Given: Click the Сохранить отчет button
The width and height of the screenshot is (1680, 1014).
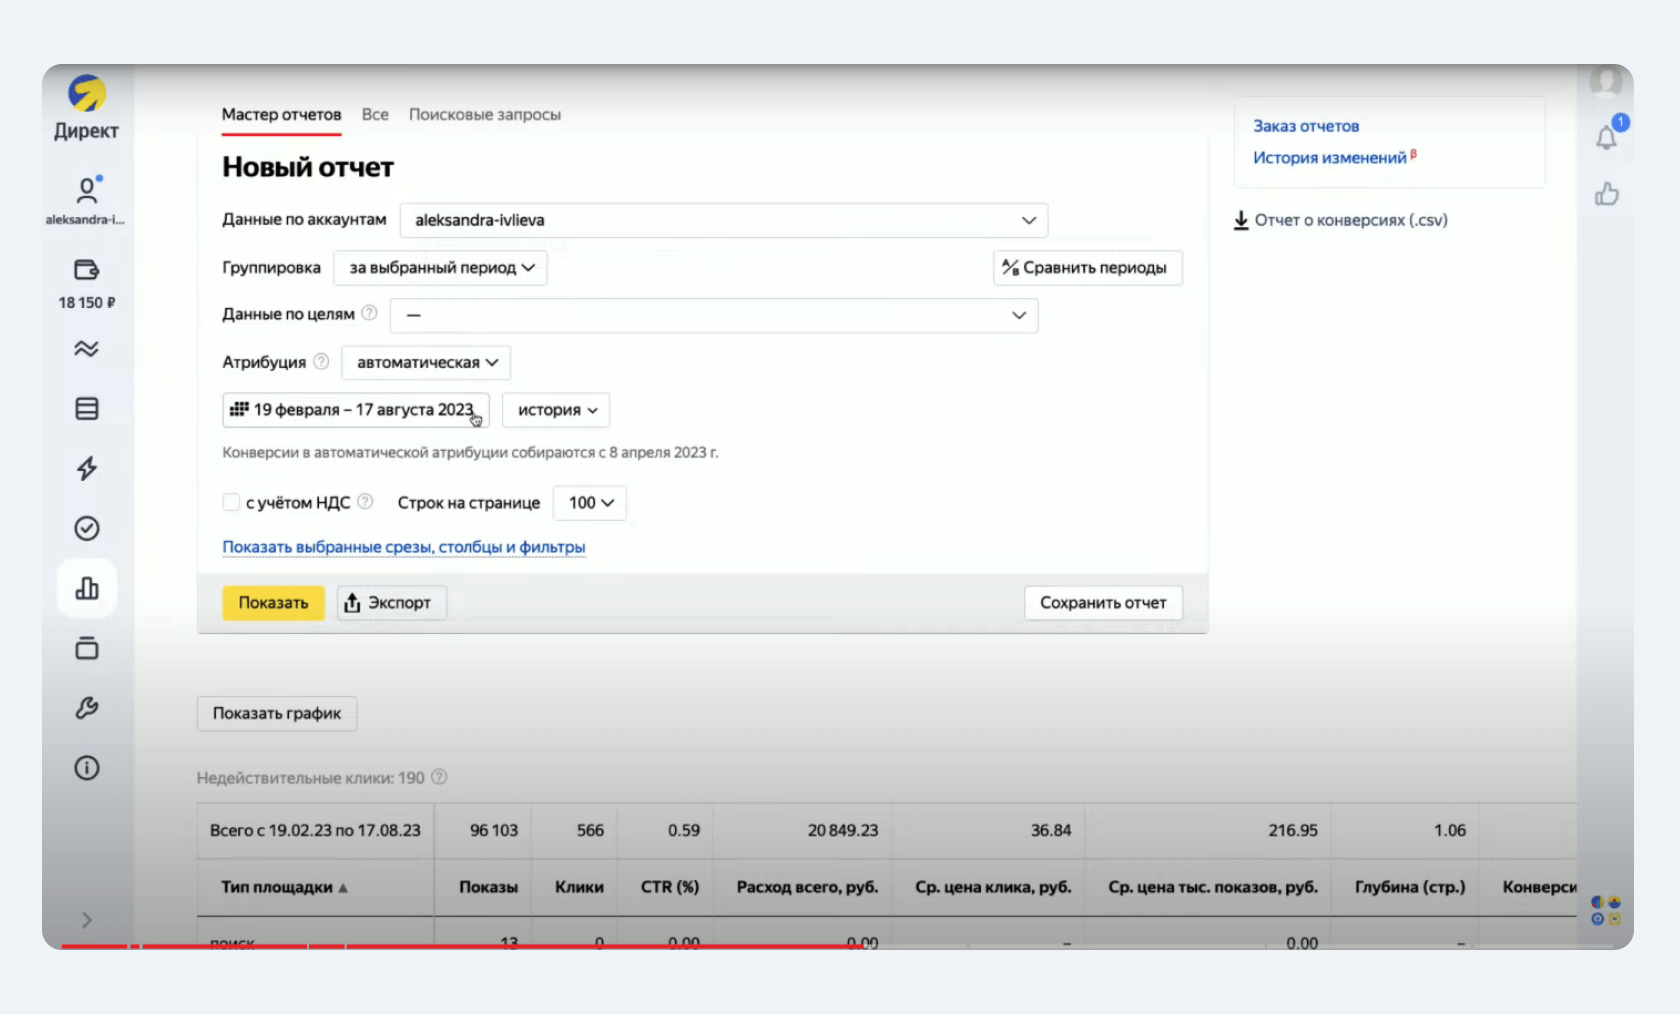Looking at the screenshot, I should click(1103, 603).
